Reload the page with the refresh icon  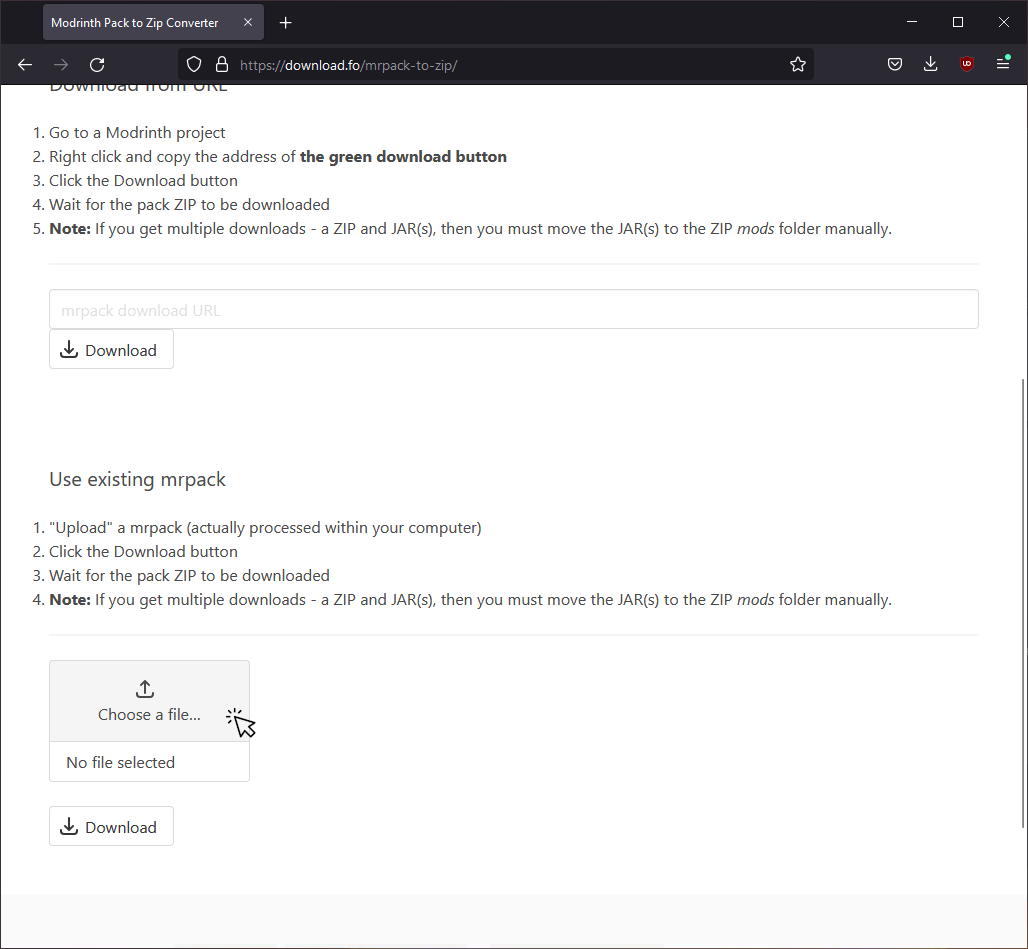coord(97,64)
